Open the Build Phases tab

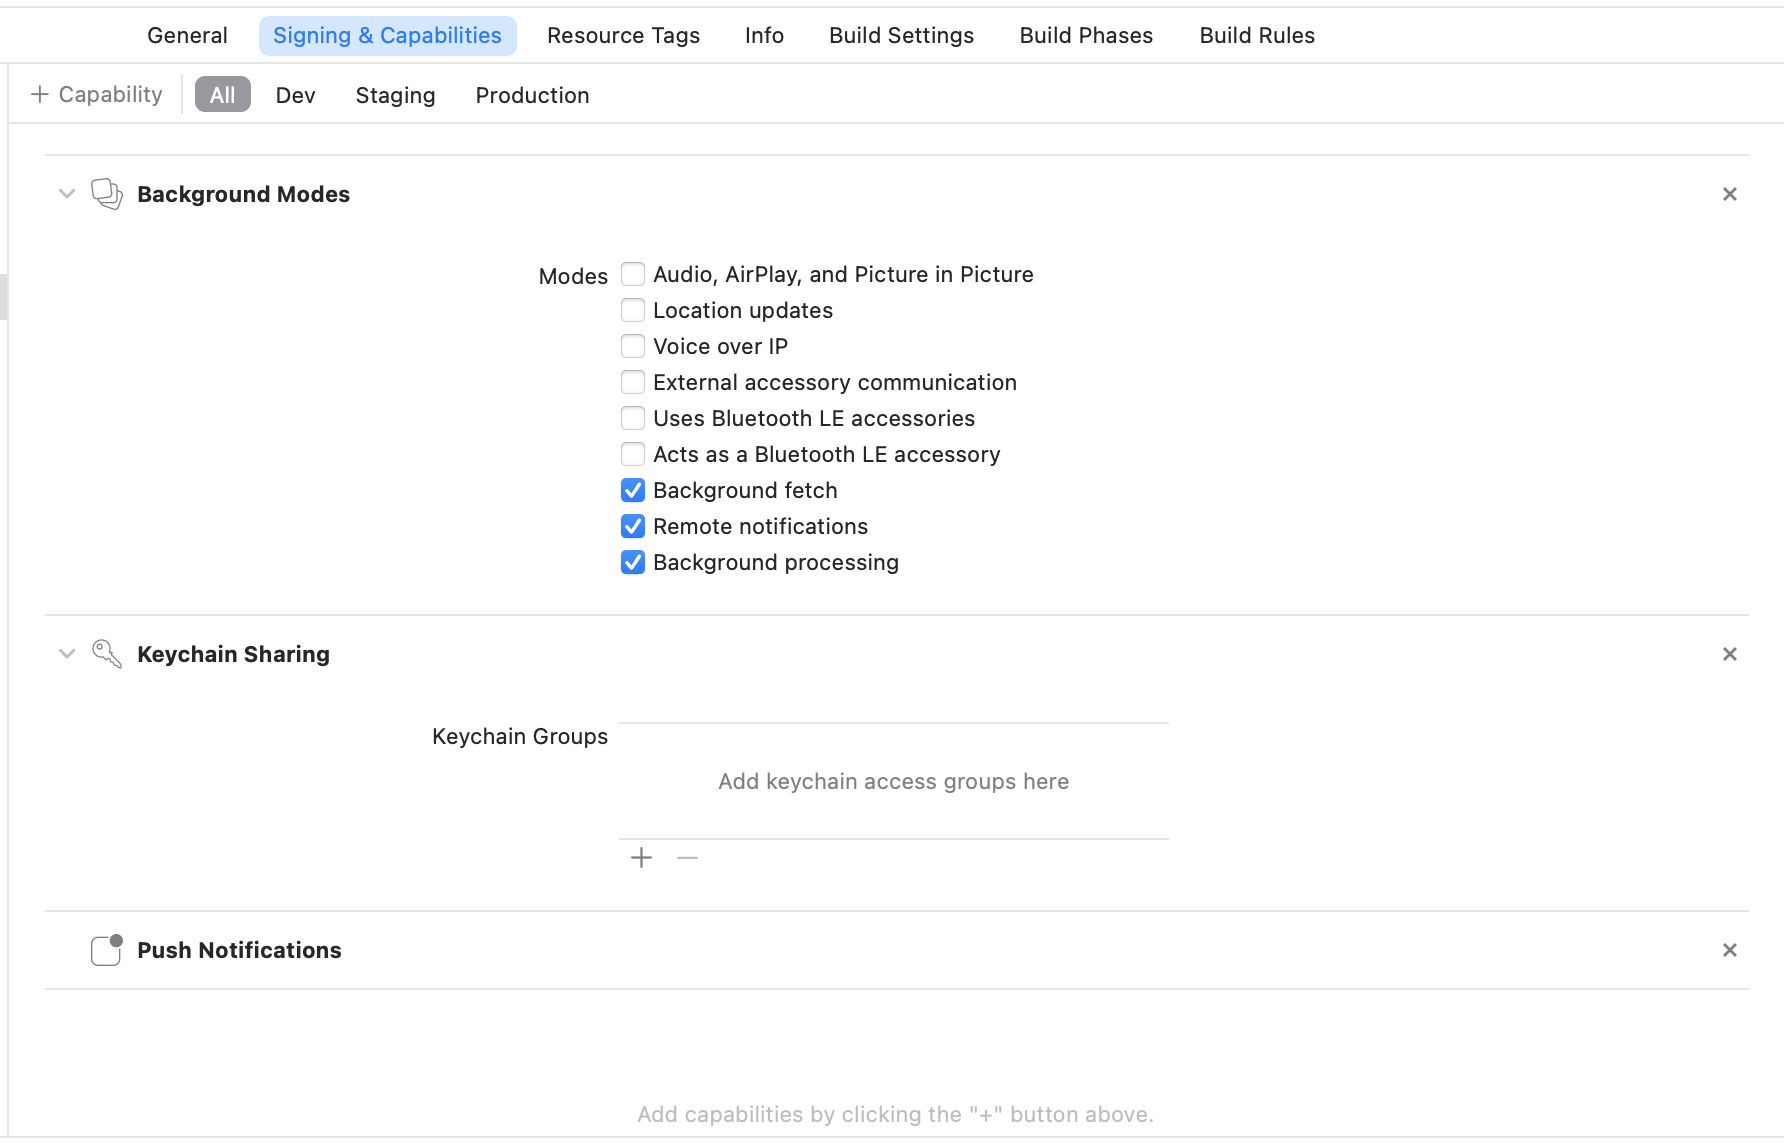[x=1086, y=36]
